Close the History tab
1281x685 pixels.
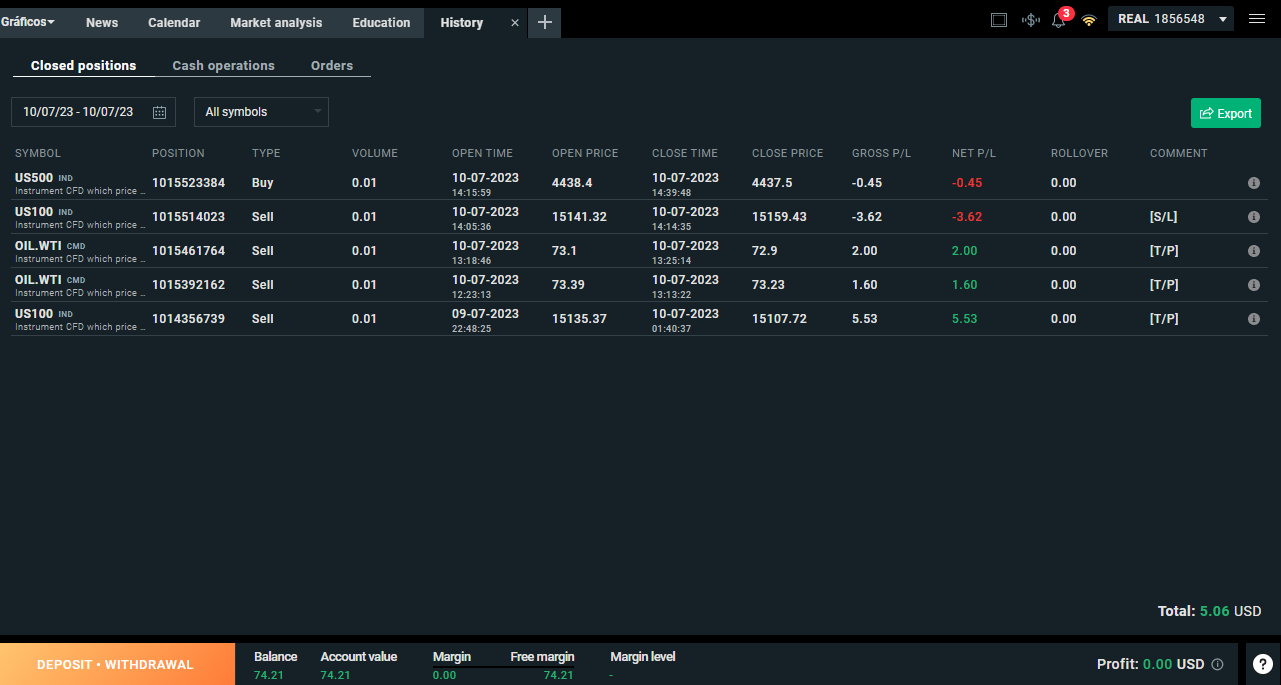coord(515,23)
